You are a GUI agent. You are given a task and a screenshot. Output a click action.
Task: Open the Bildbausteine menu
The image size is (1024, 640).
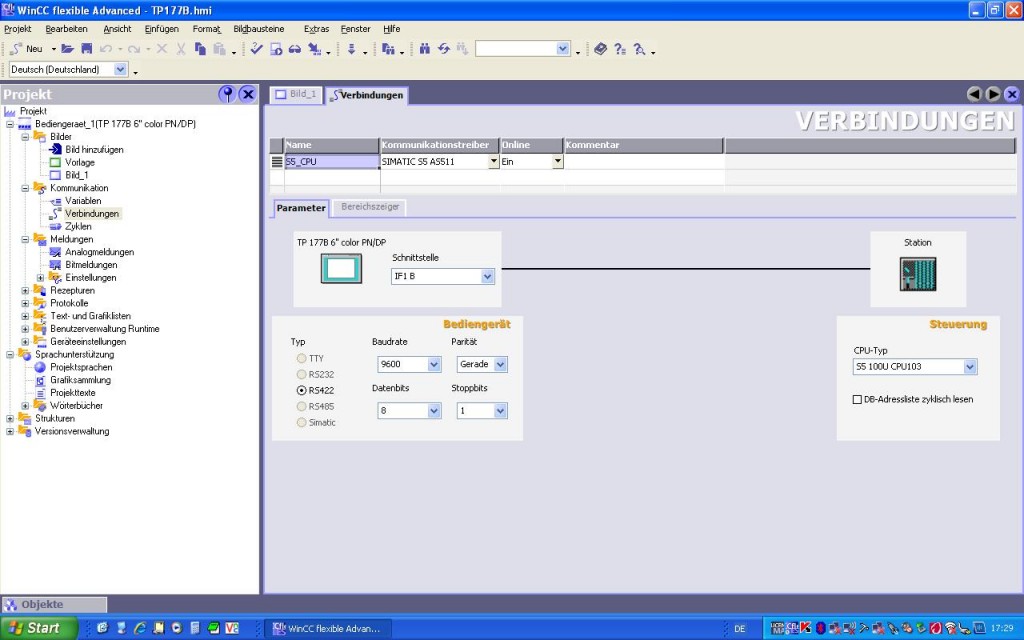[x=258, y=29]
